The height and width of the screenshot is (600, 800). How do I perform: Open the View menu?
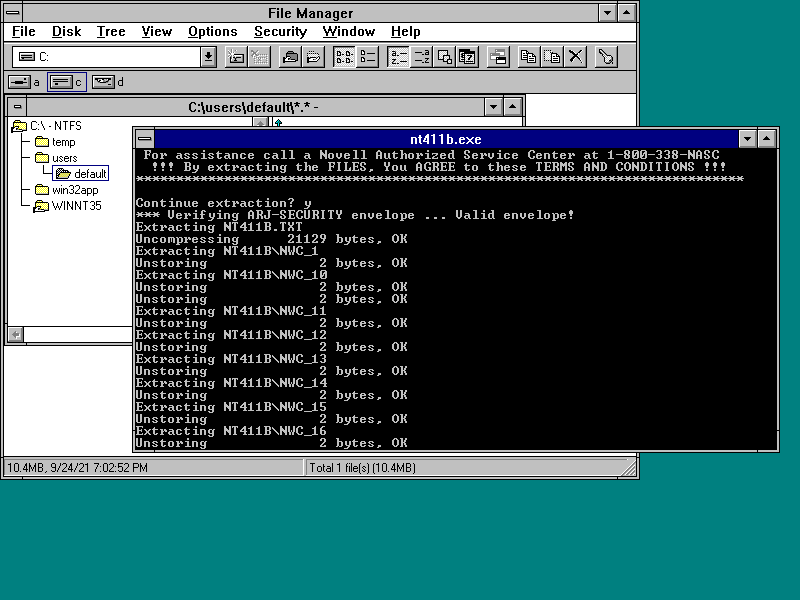click(157, 32)
